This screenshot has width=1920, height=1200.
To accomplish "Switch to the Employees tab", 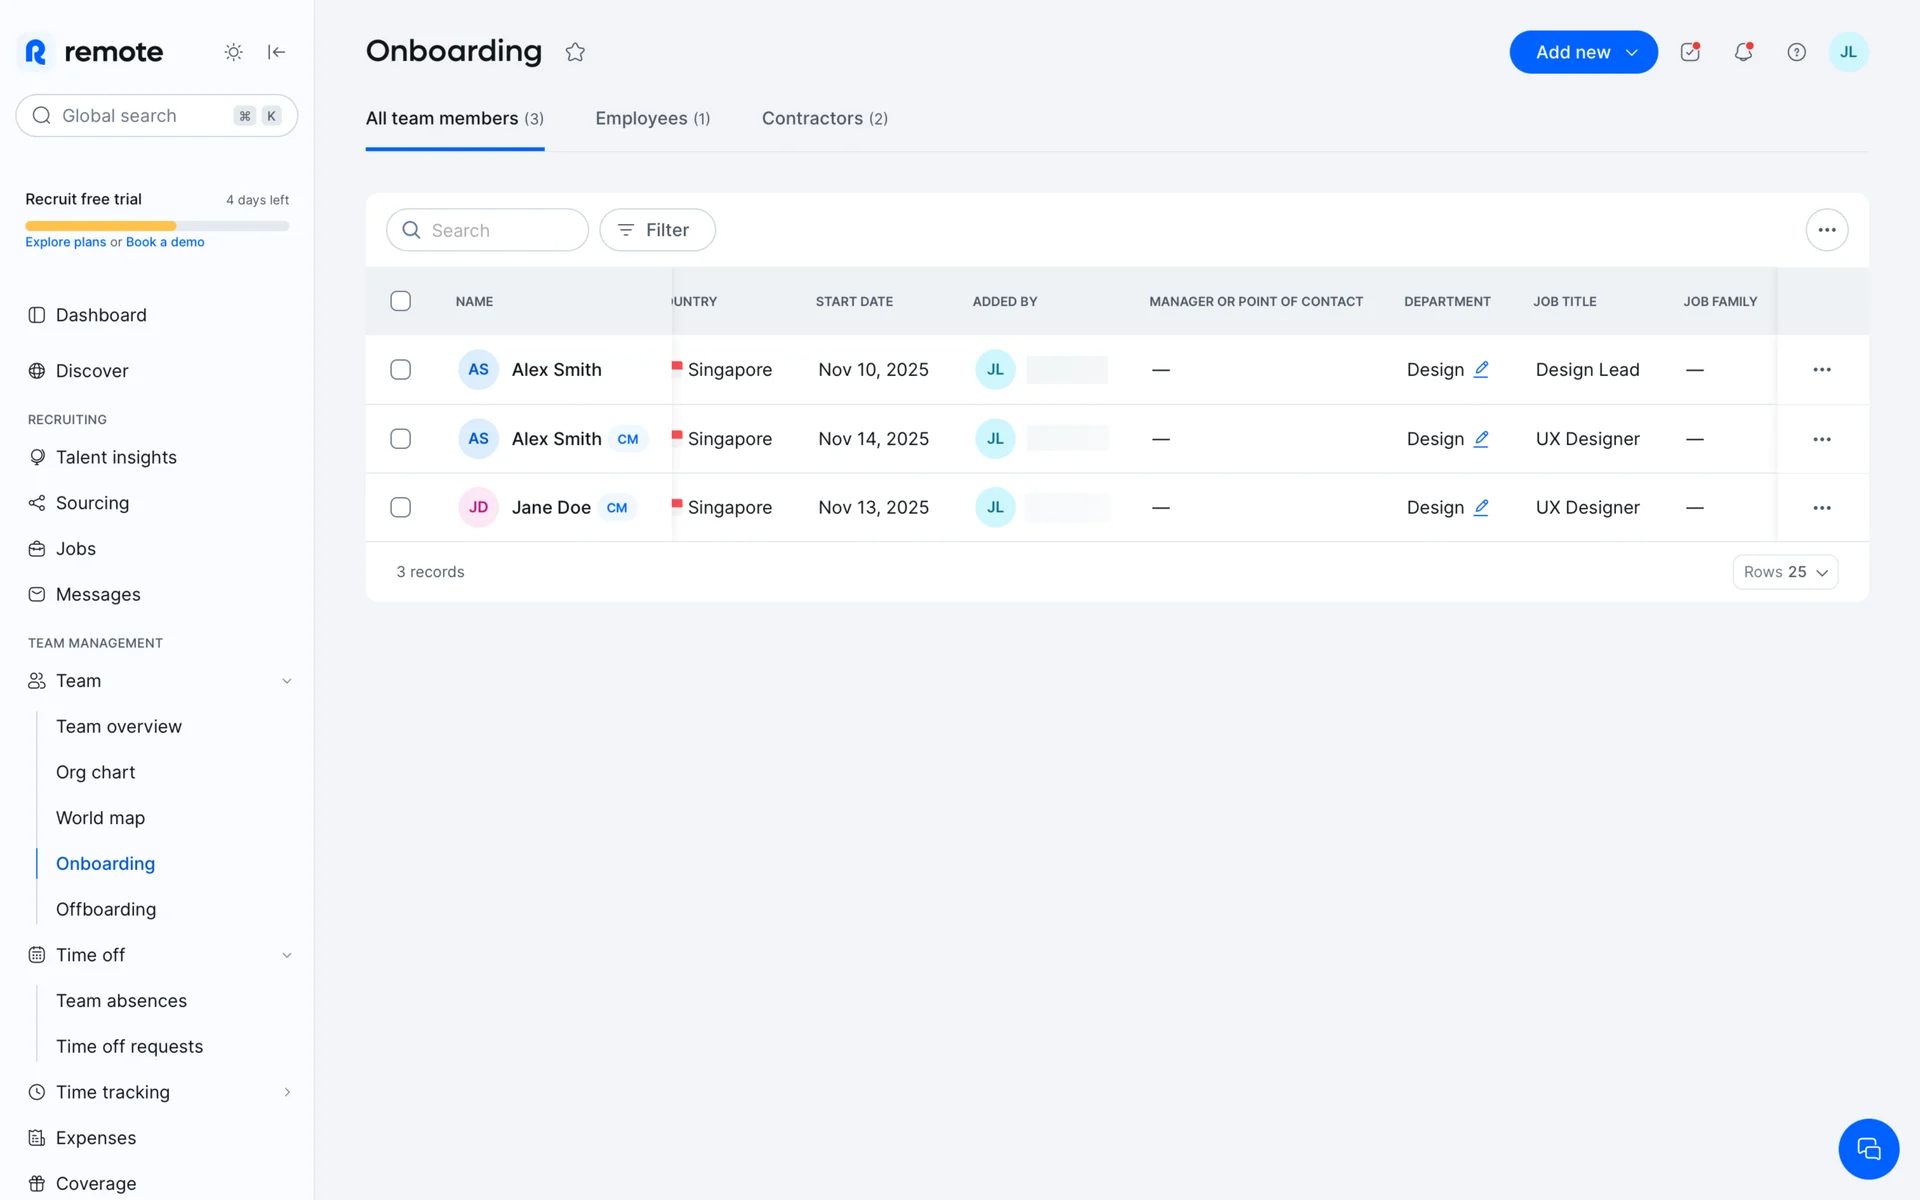I will click(x=652, y=118).
